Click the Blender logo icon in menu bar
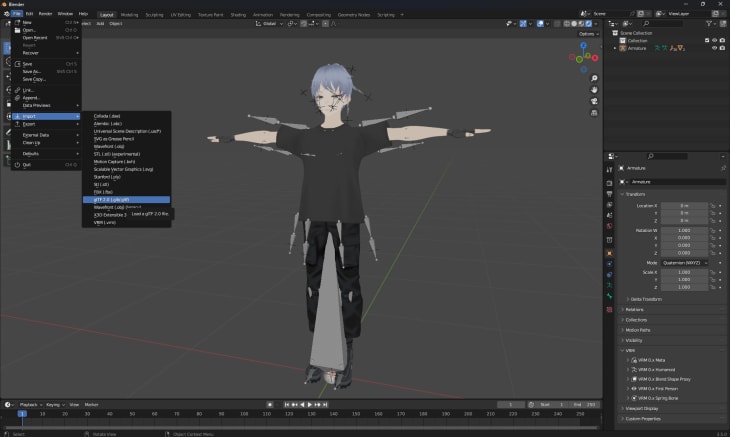Screen dimensions: 730x437 pyautogui.click(x=5, y=13)
